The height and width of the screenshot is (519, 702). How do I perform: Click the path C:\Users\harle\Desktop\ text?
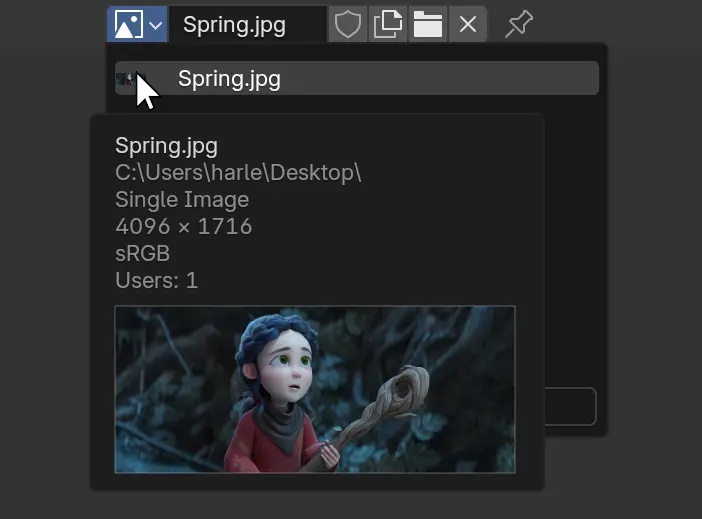[x=238, y=173]
